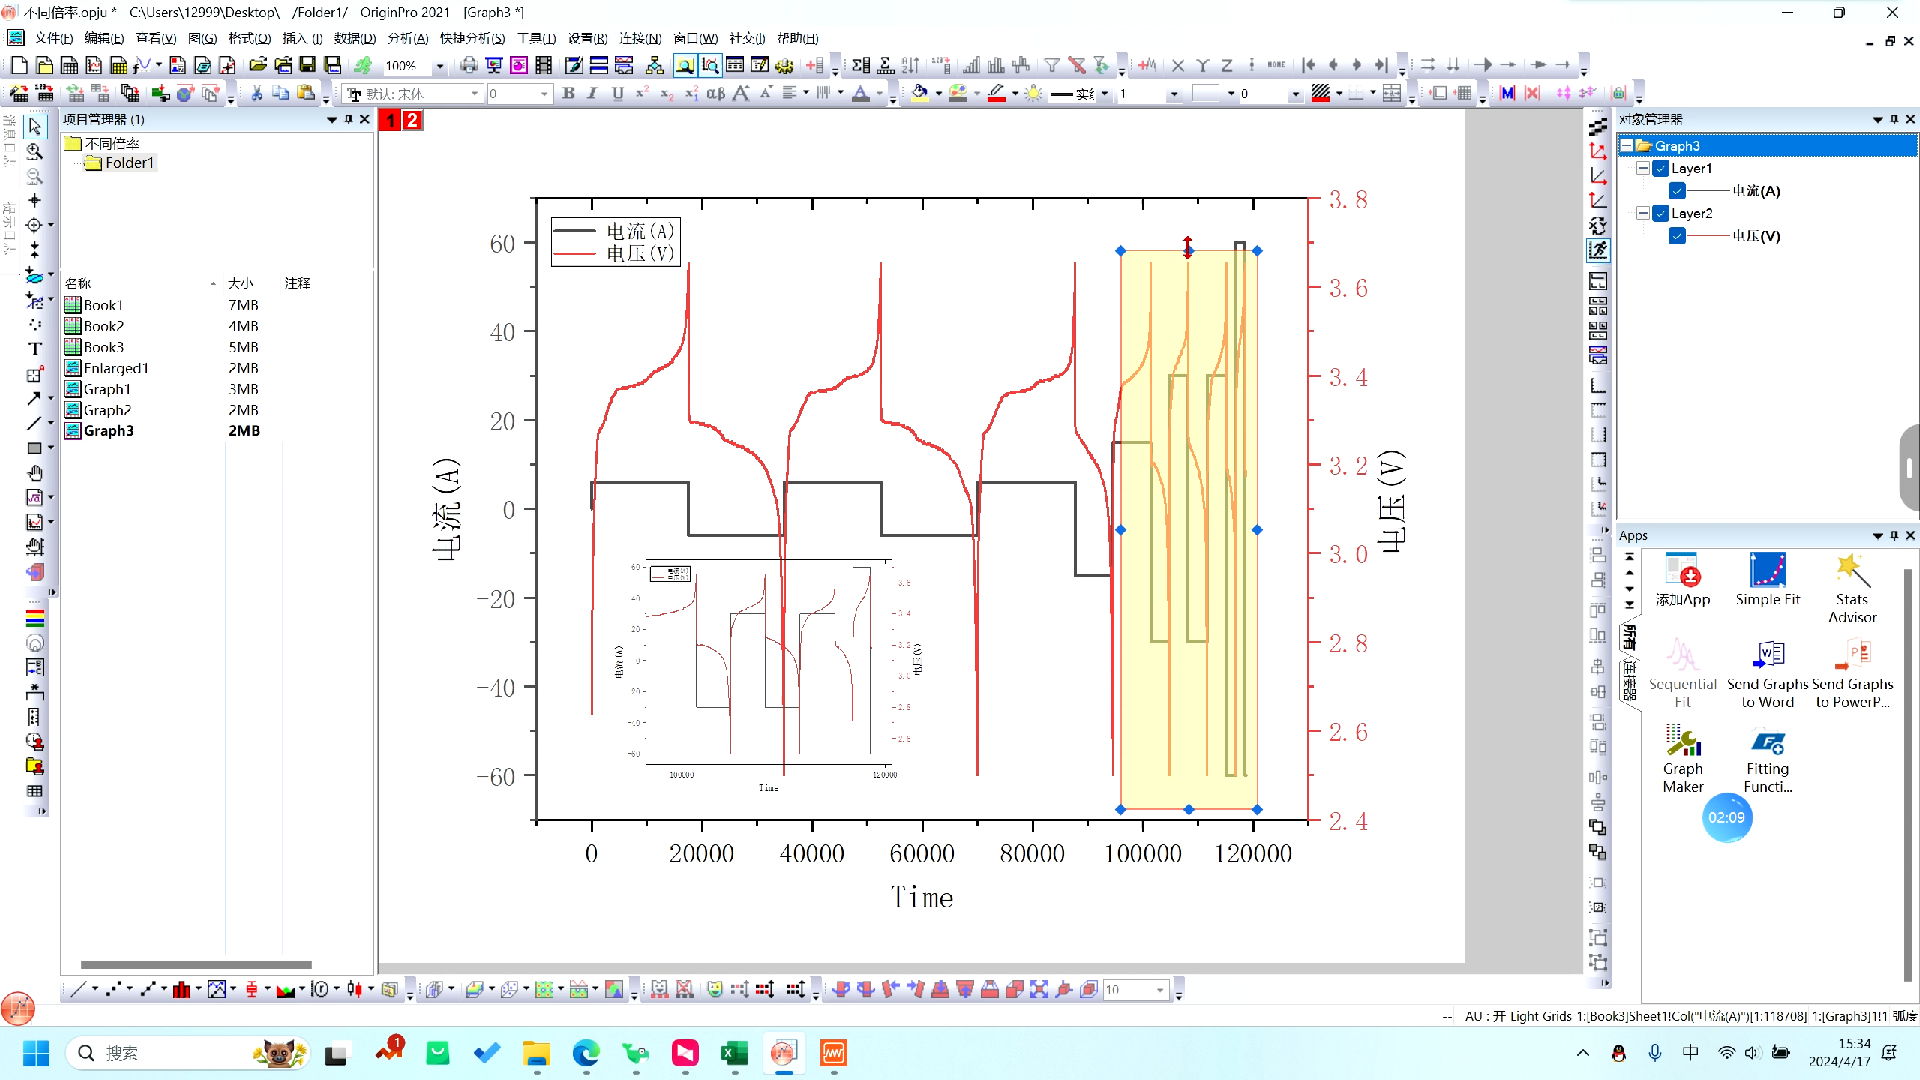The image size is (1920, 1080).
Task: Toggle Layer1 visibility checkbox
Action: tap(1661, 169)
